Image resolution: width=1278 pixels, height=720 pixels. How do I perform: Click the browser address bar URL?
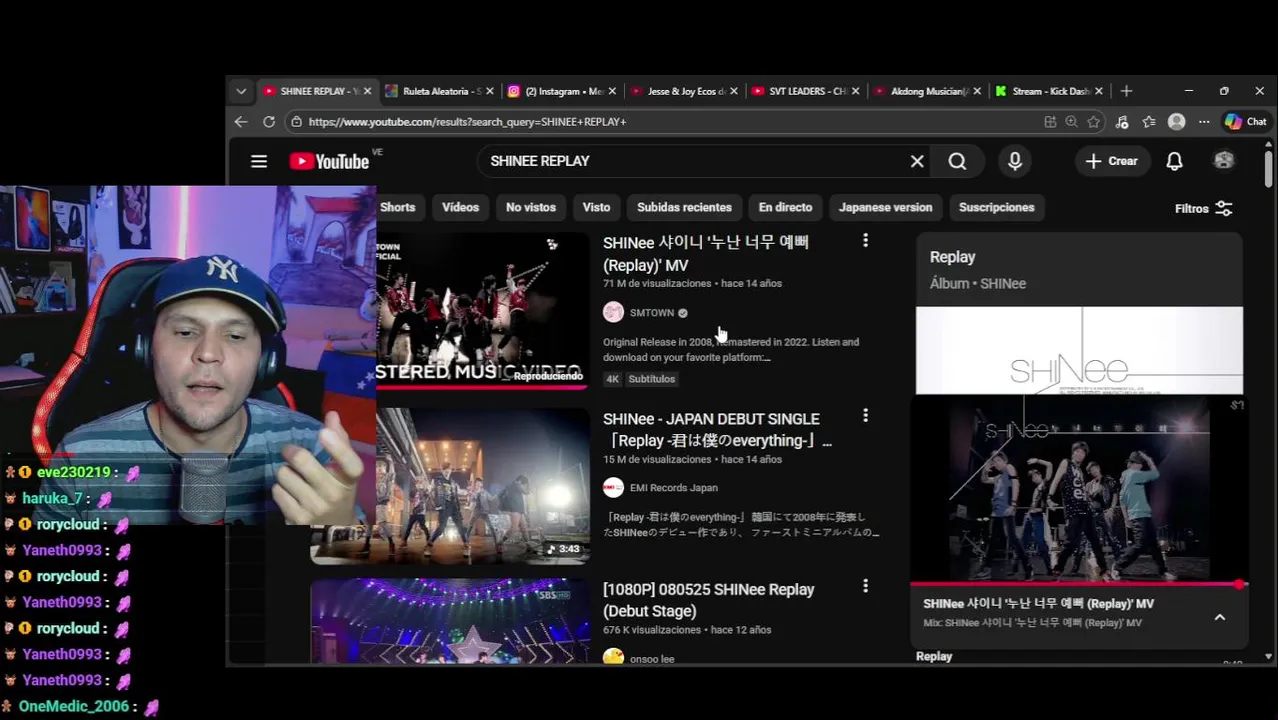[467, 121]
